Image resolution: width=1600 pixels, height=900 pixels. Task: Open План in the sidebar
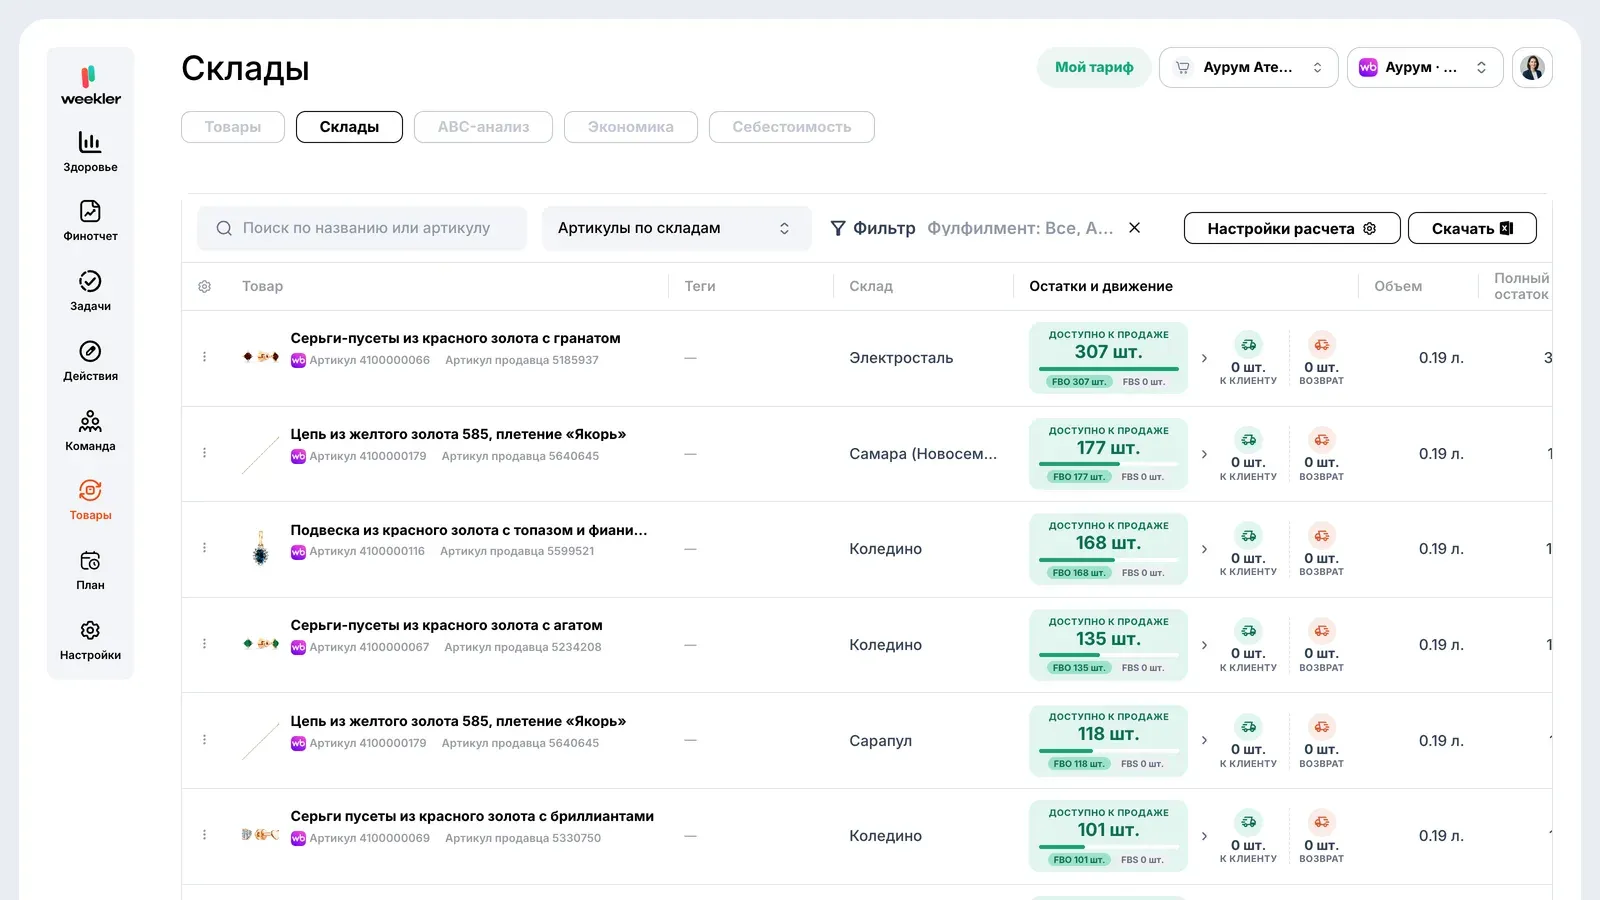[90, 569]
